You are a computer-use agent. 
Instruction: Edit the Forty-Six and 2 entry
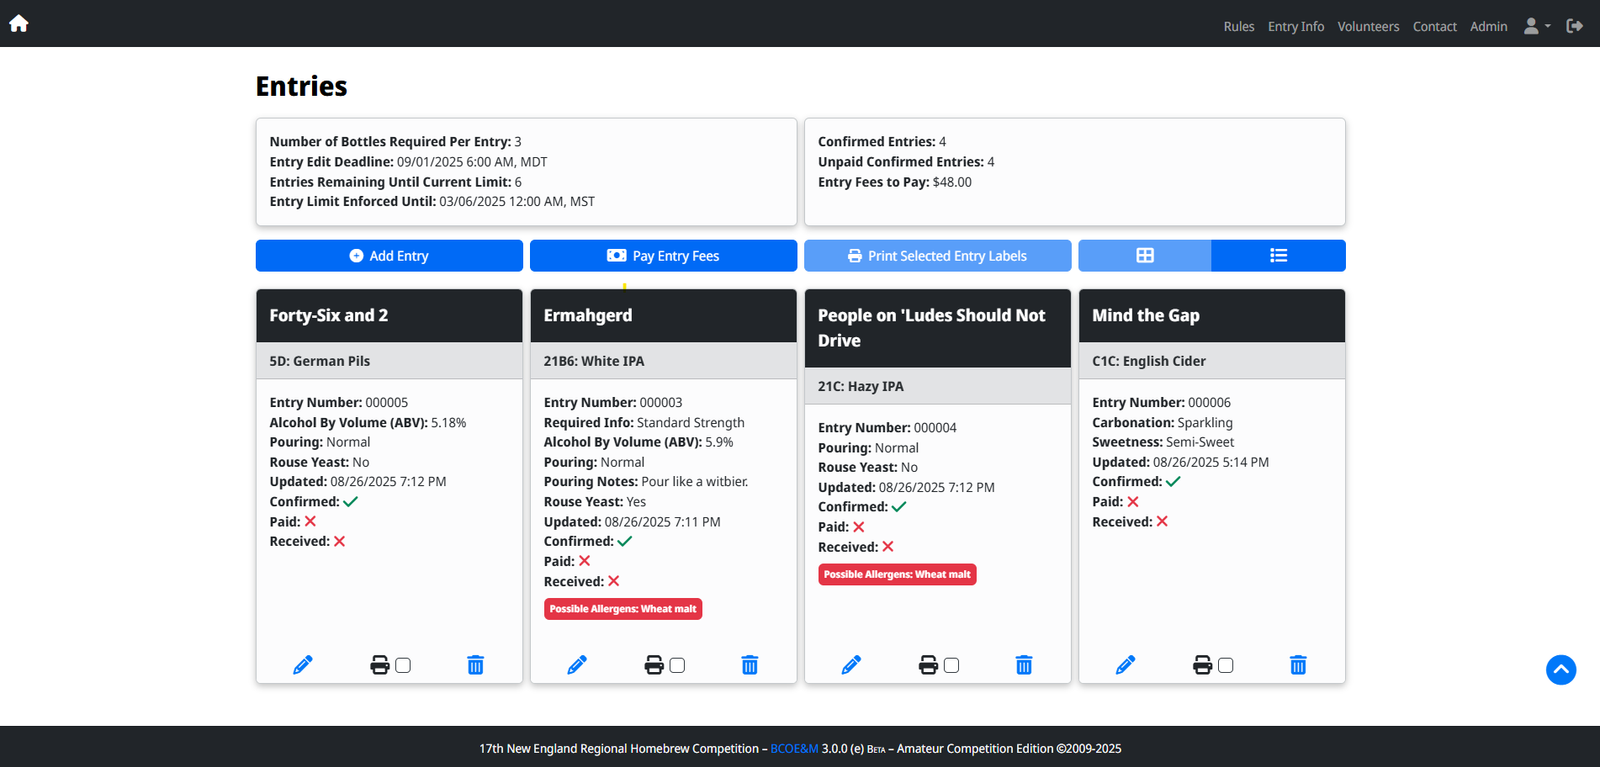pyautogui.click(x=303, y=665)
